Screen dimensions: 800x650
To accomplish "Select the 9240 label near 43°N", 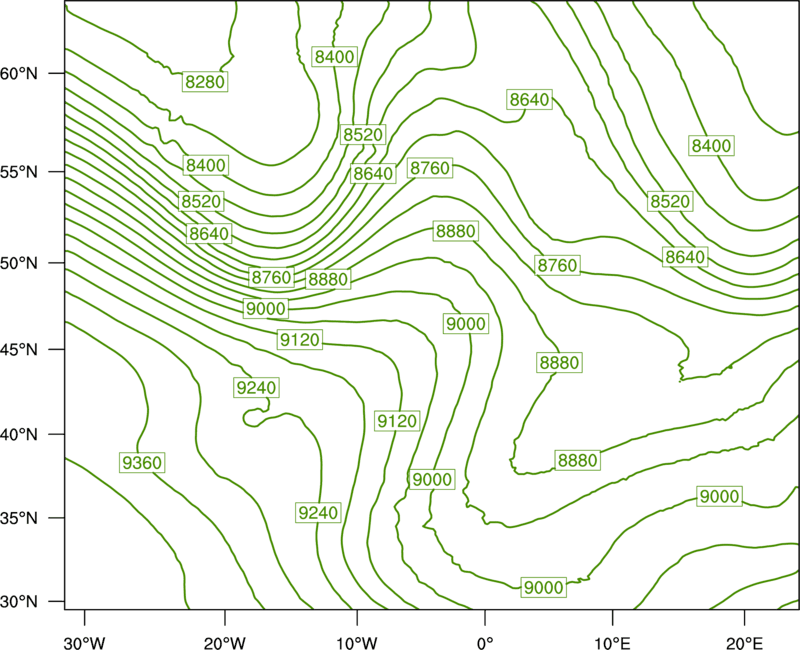I will click(x=256, y=388).
